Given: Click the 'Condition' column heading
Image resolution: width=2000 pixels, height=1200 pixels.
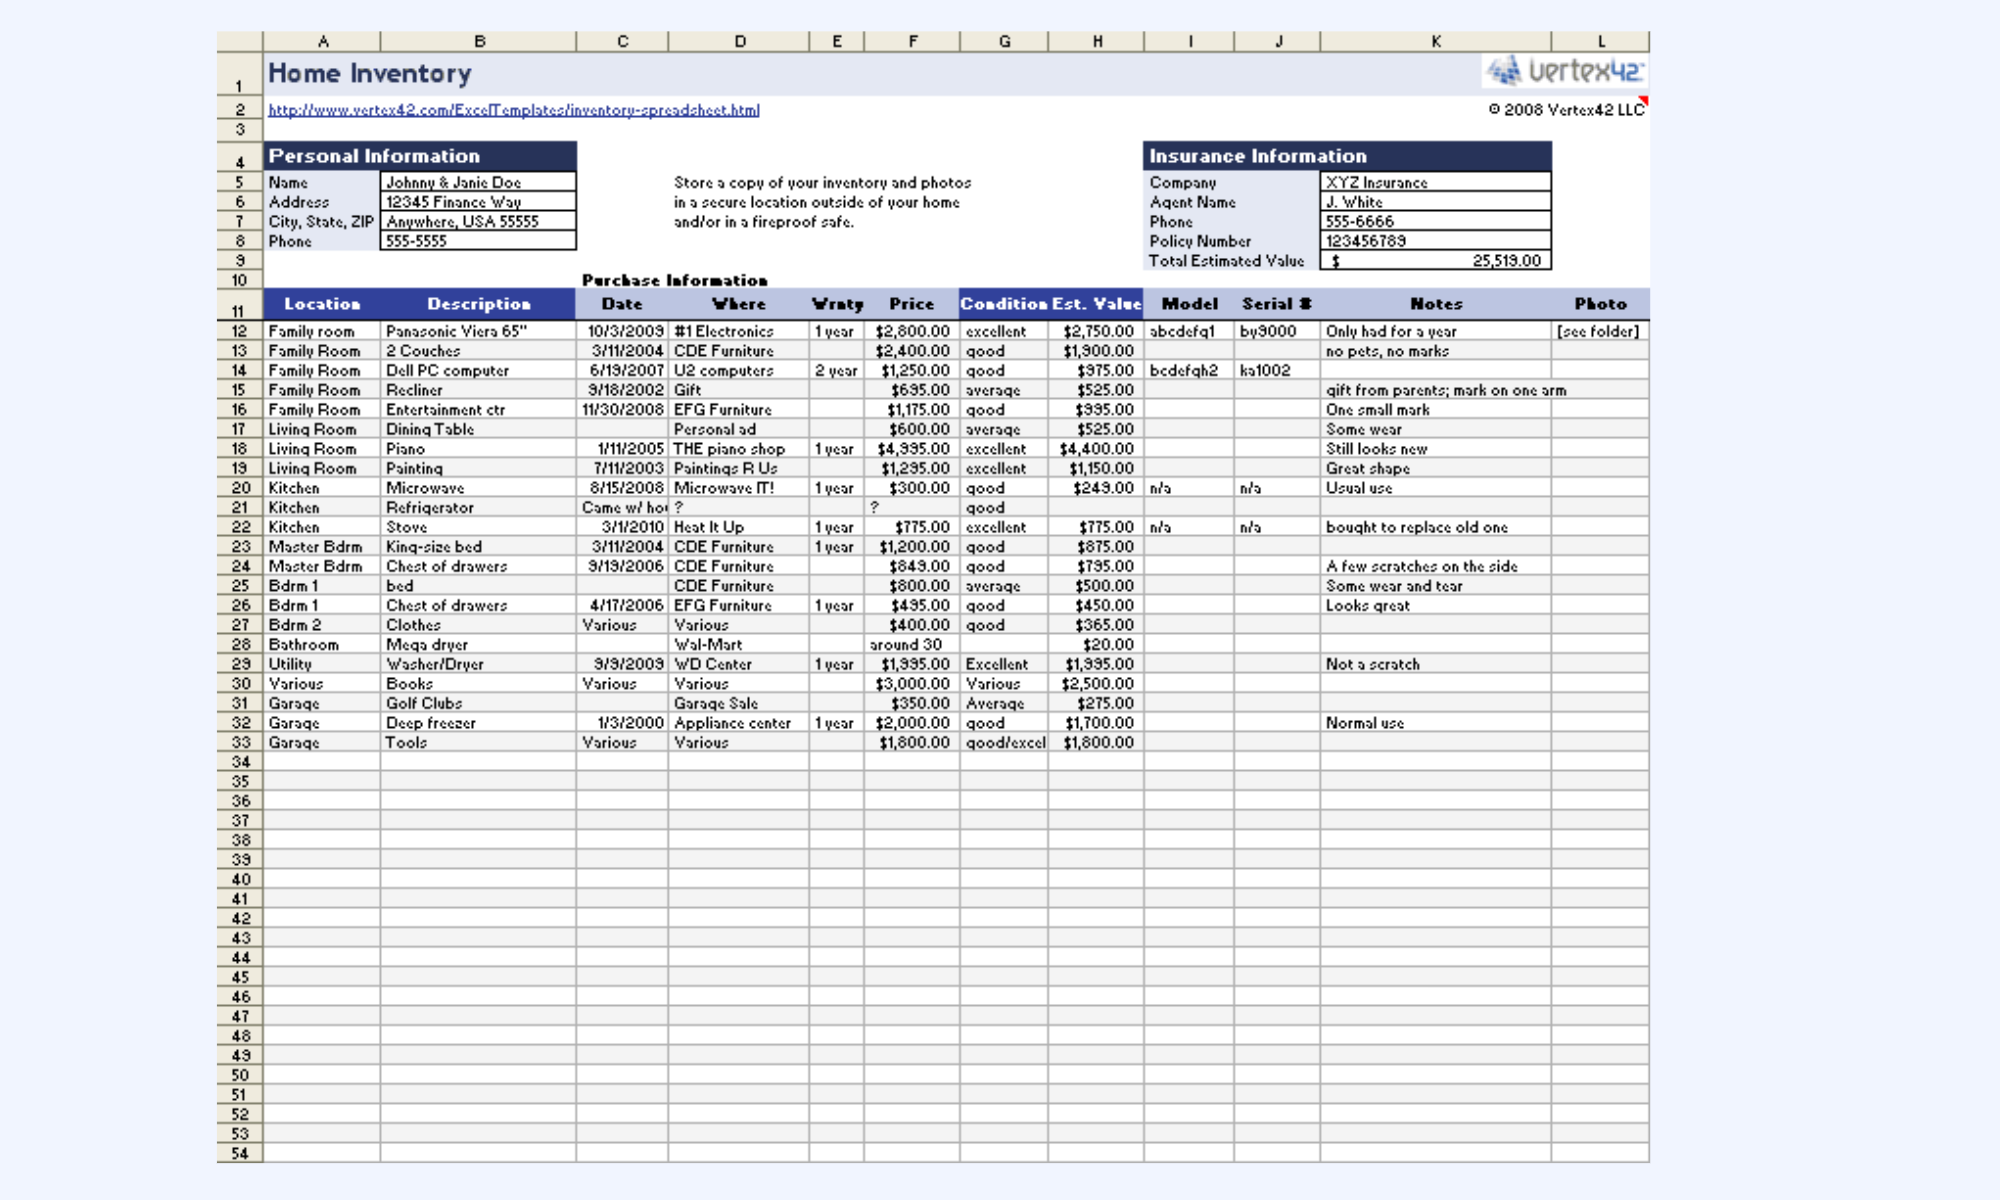Looking at the screenshot, I should point(1004,304).
